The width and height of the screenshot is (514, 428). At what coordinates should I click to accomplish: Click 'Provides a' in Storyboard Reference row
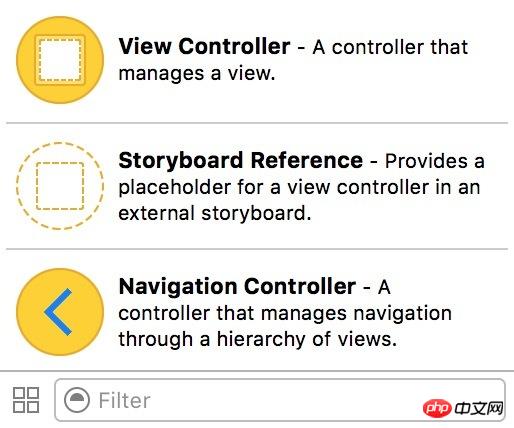(435, 161)
